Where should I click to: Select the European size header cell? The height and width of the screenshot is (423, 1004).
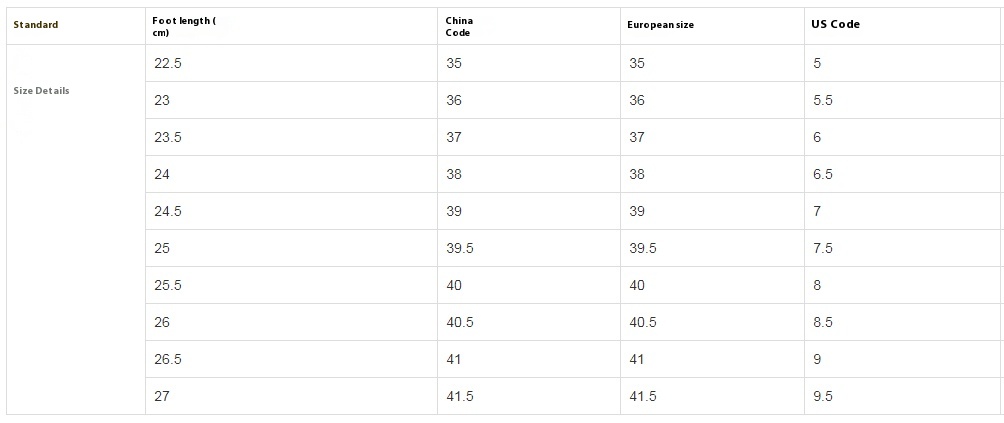[x=660, y=25]
